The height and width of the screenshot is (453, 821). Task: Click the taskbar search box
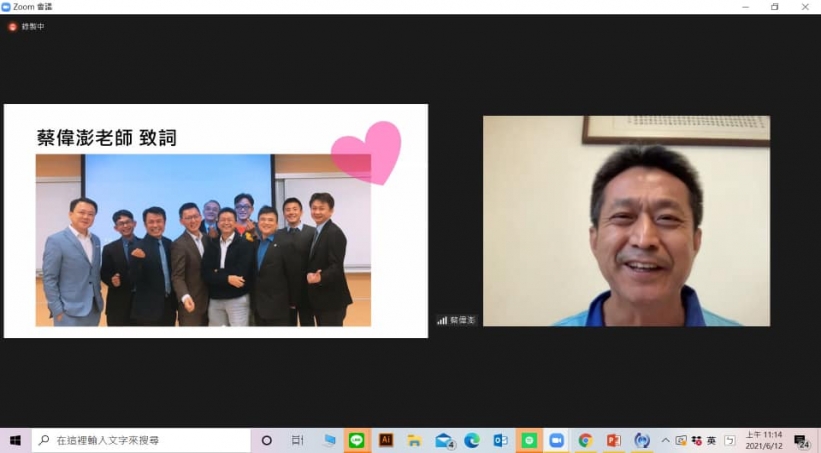[140, 440]
